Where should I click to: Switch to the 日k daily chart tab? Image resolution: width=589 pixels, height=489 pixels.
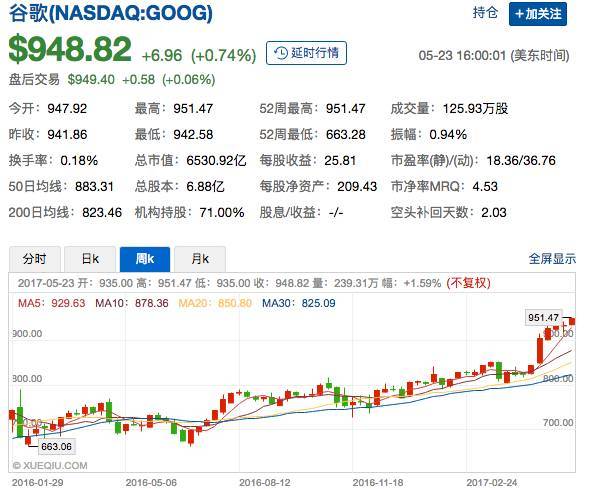click(90, 259)
